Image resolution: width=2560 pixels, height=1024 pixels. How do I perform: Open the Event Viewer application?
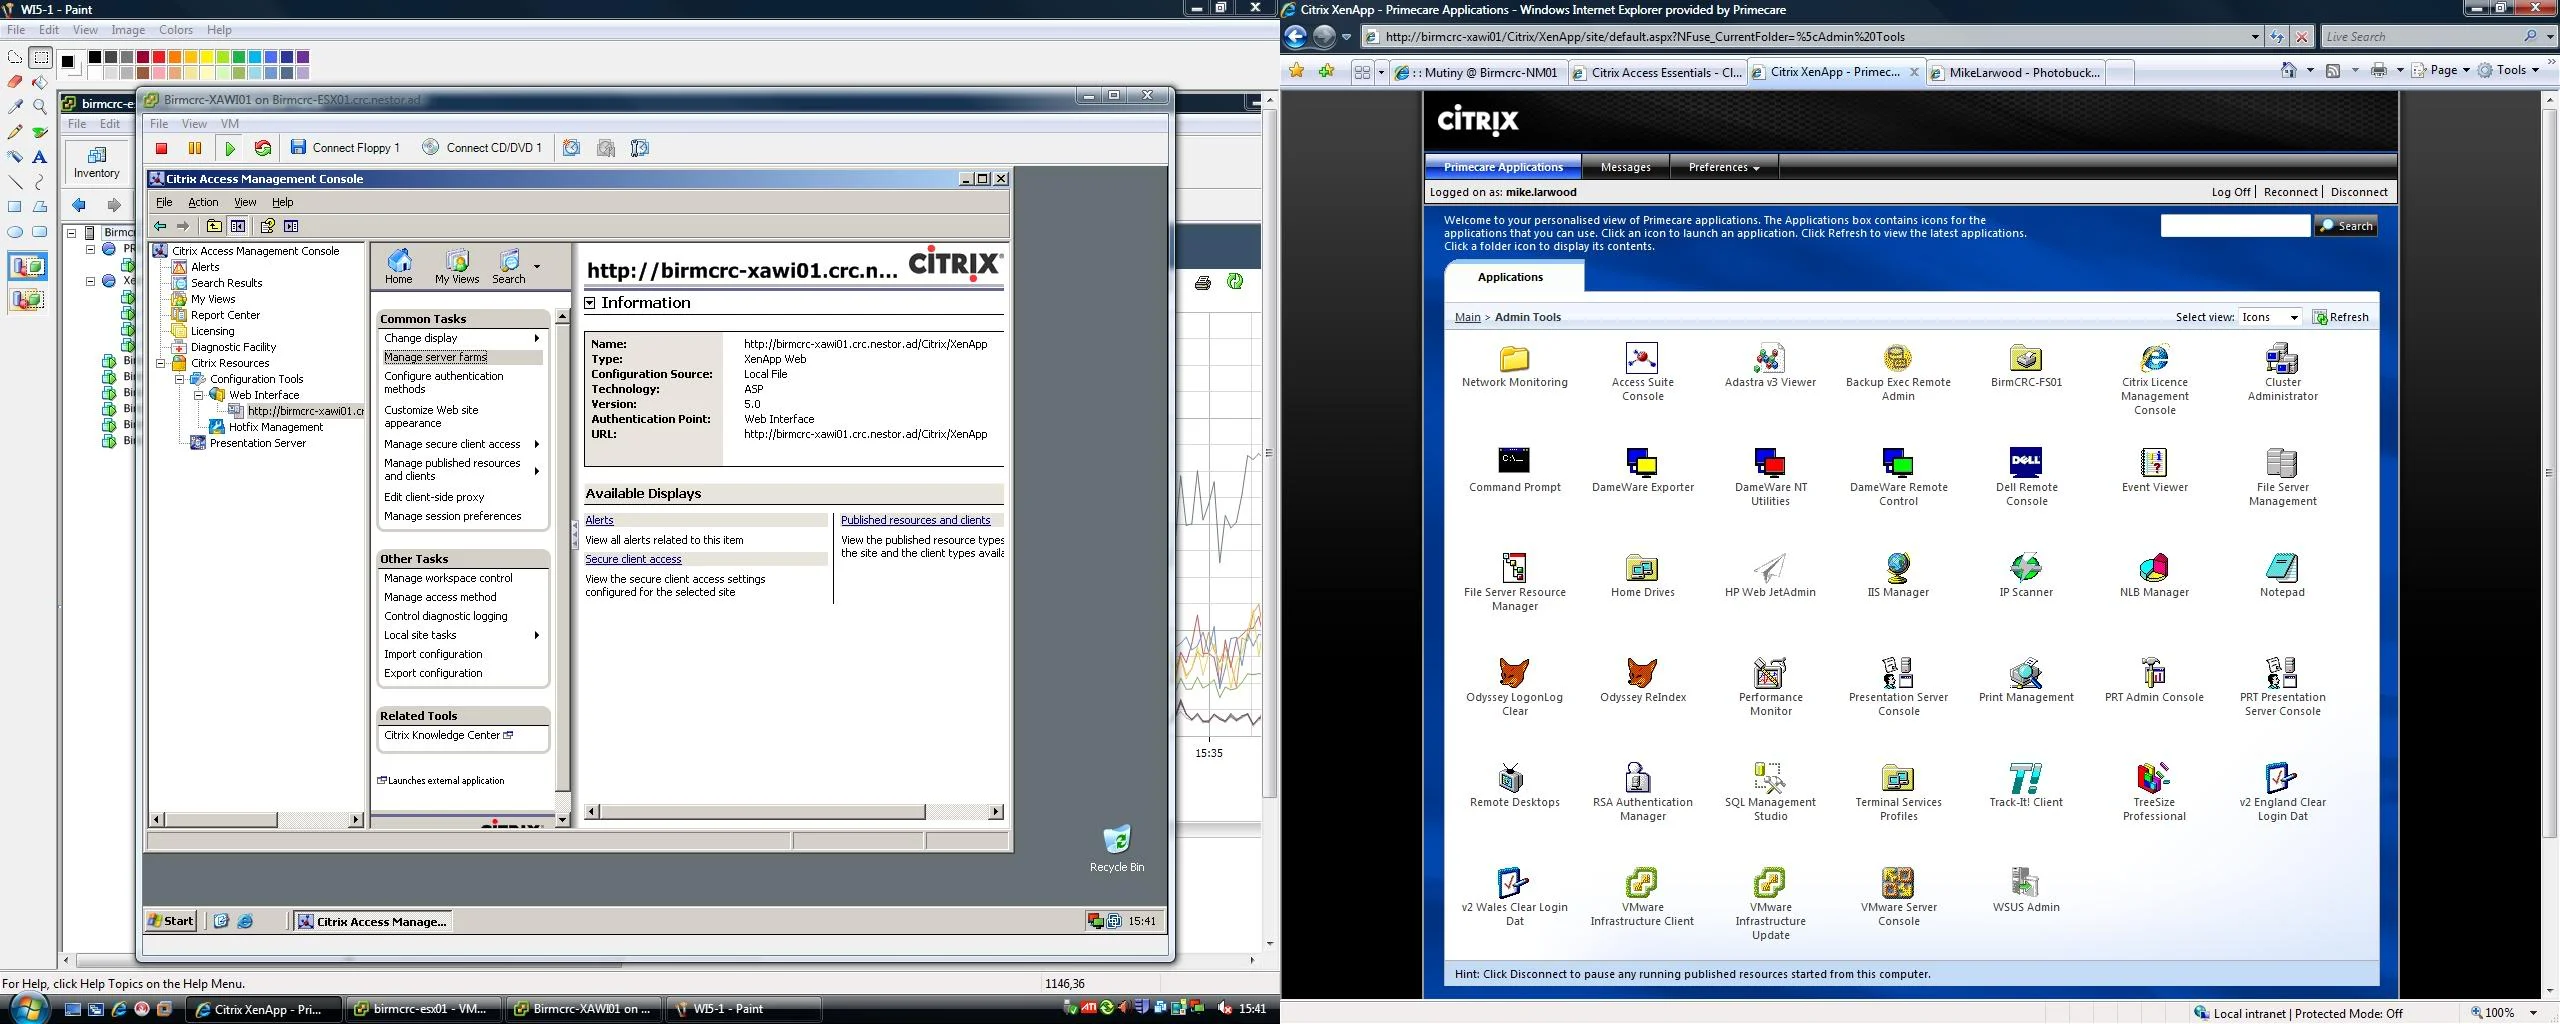2154,471
